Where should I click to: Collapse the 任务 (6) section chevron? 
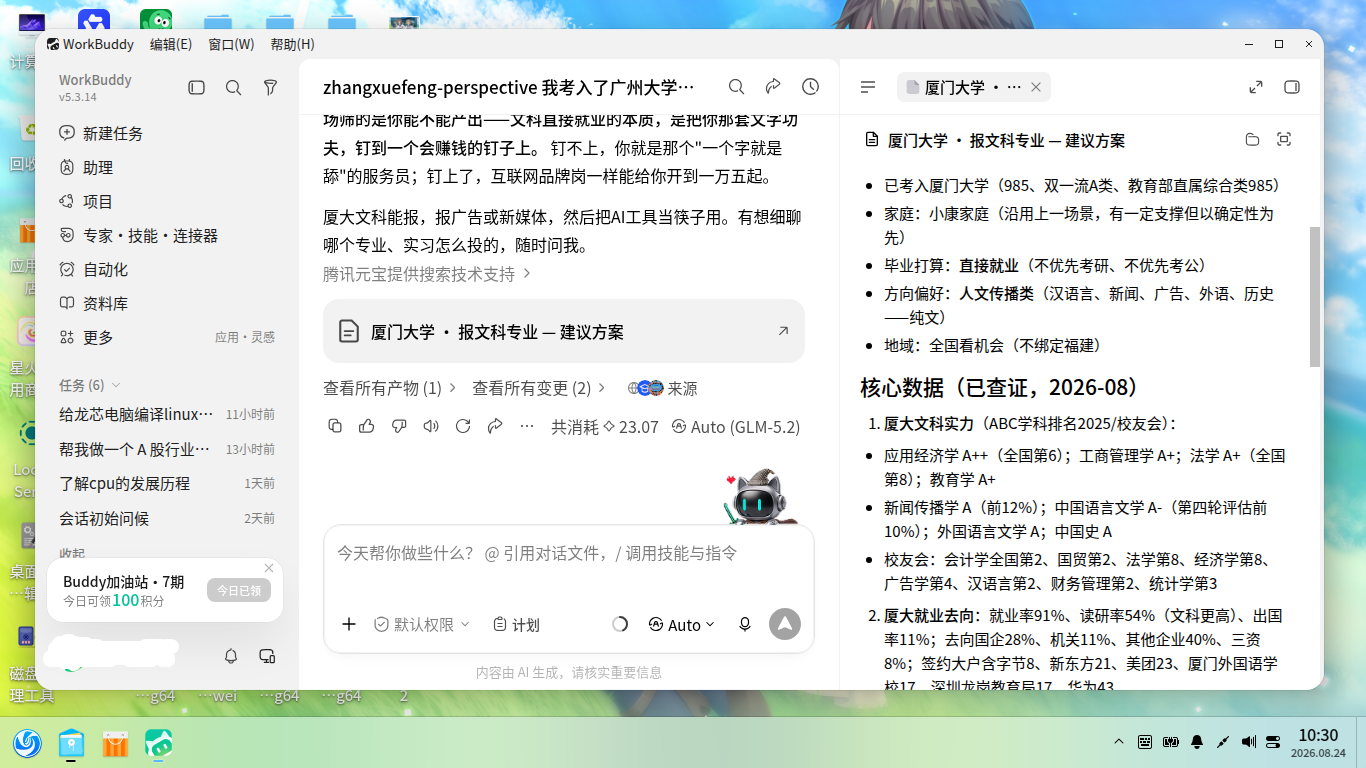116,385
